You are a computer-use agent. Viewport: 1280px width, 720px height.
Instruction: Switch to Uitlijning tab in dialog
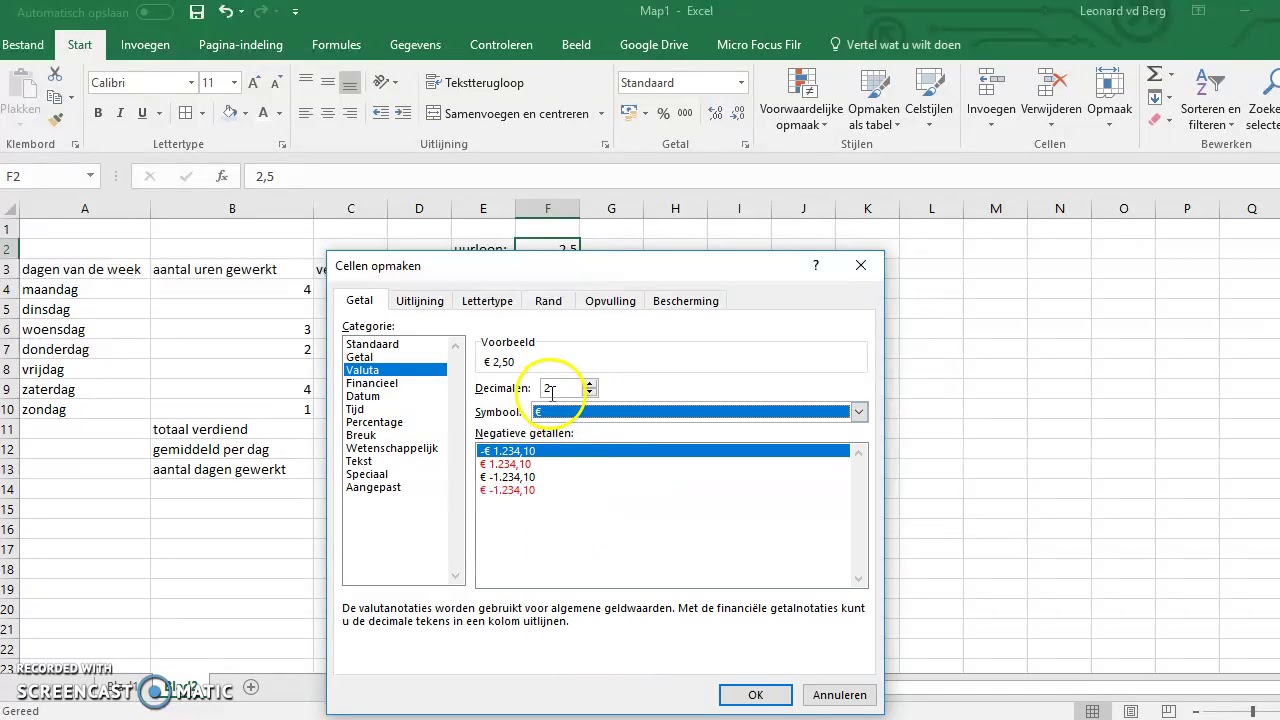coord(420,301)
